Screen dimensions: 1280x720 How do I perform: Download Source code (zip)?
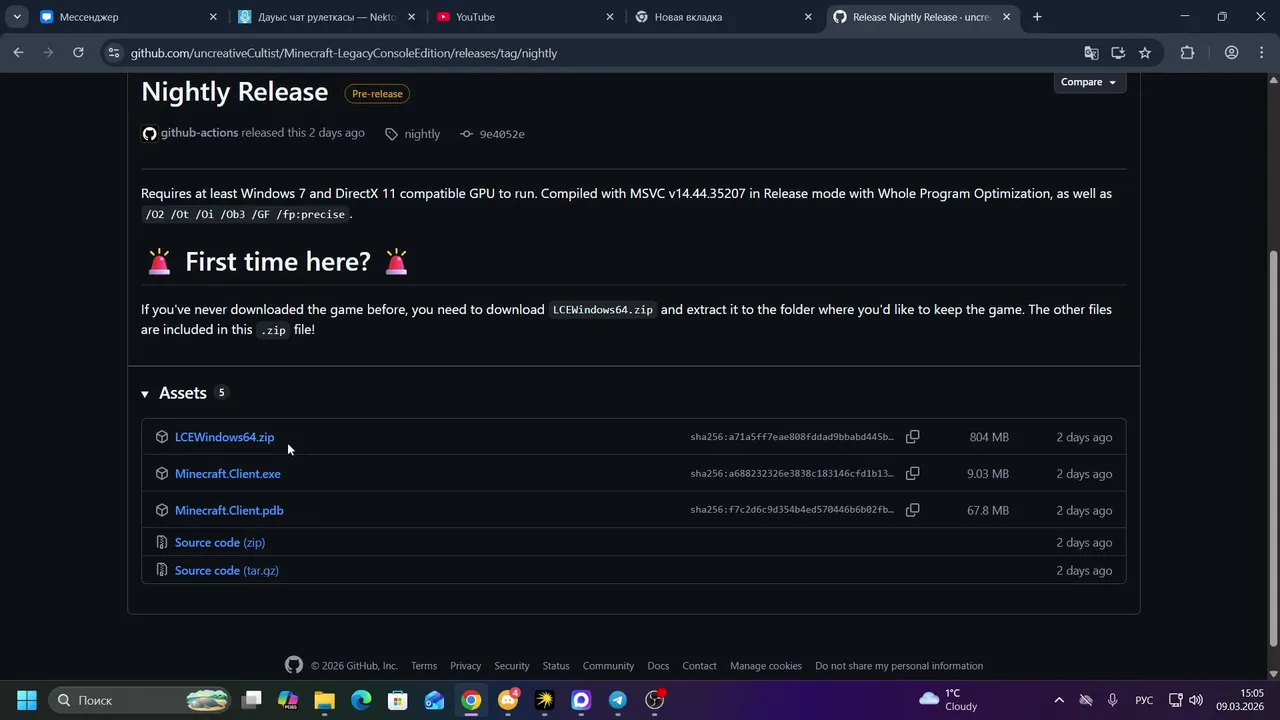(220, 542)
